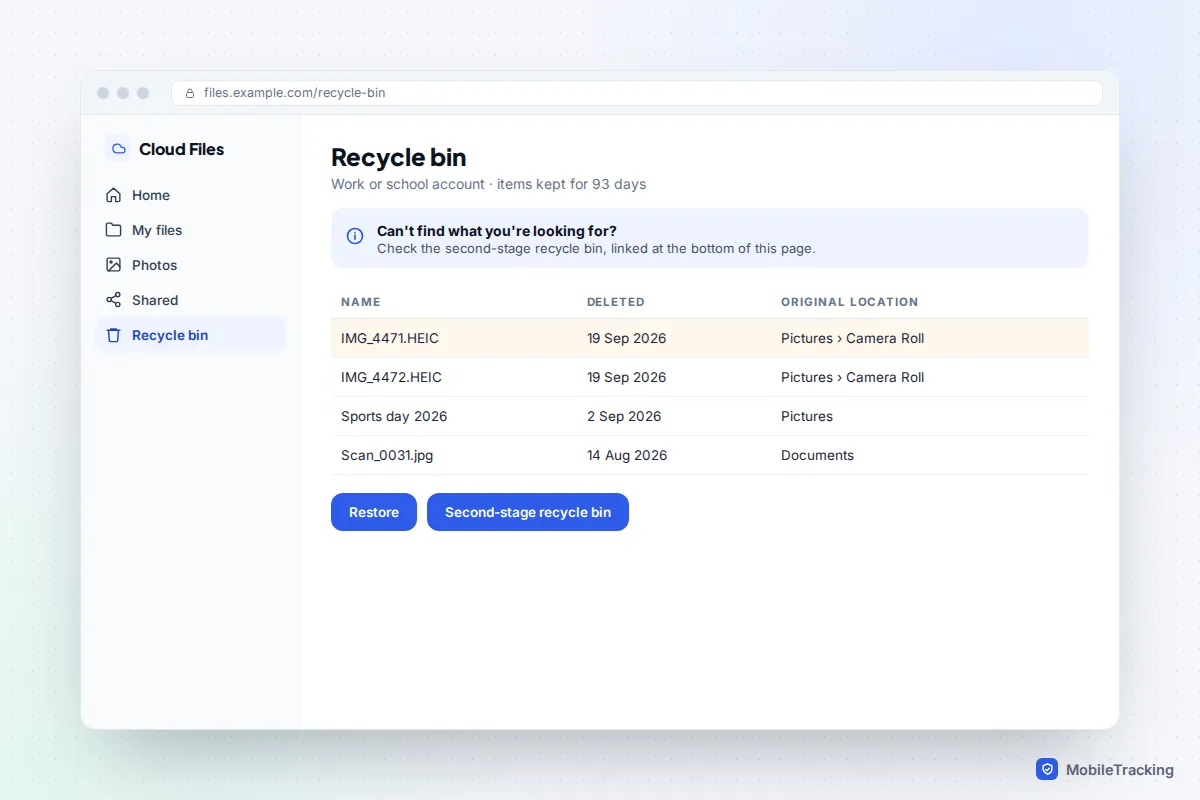Click the DELETED column header
1200x800 pixels.
[616, 302]
